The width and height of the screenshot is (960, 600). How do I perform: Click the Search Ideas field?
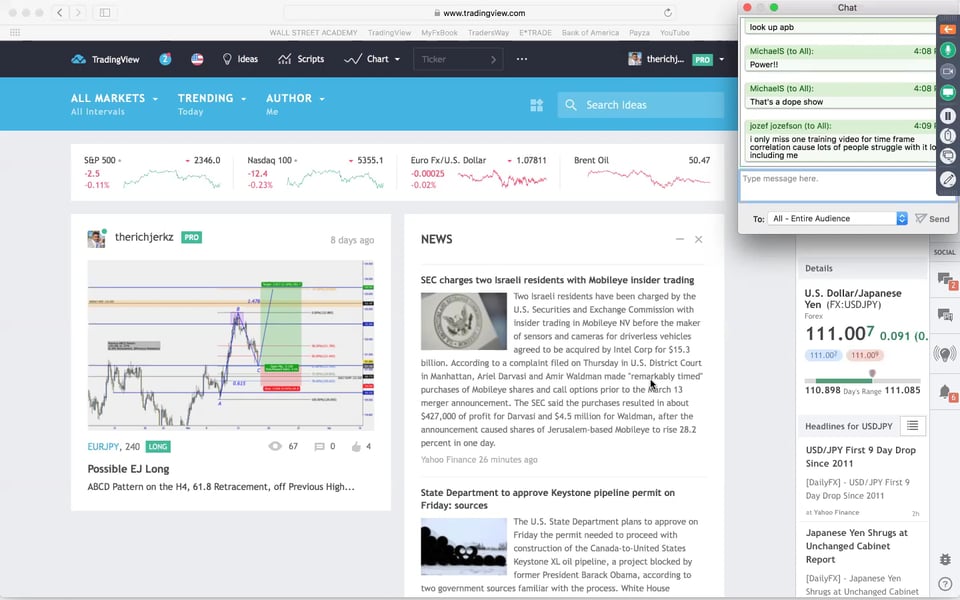[x=640, y=105]
